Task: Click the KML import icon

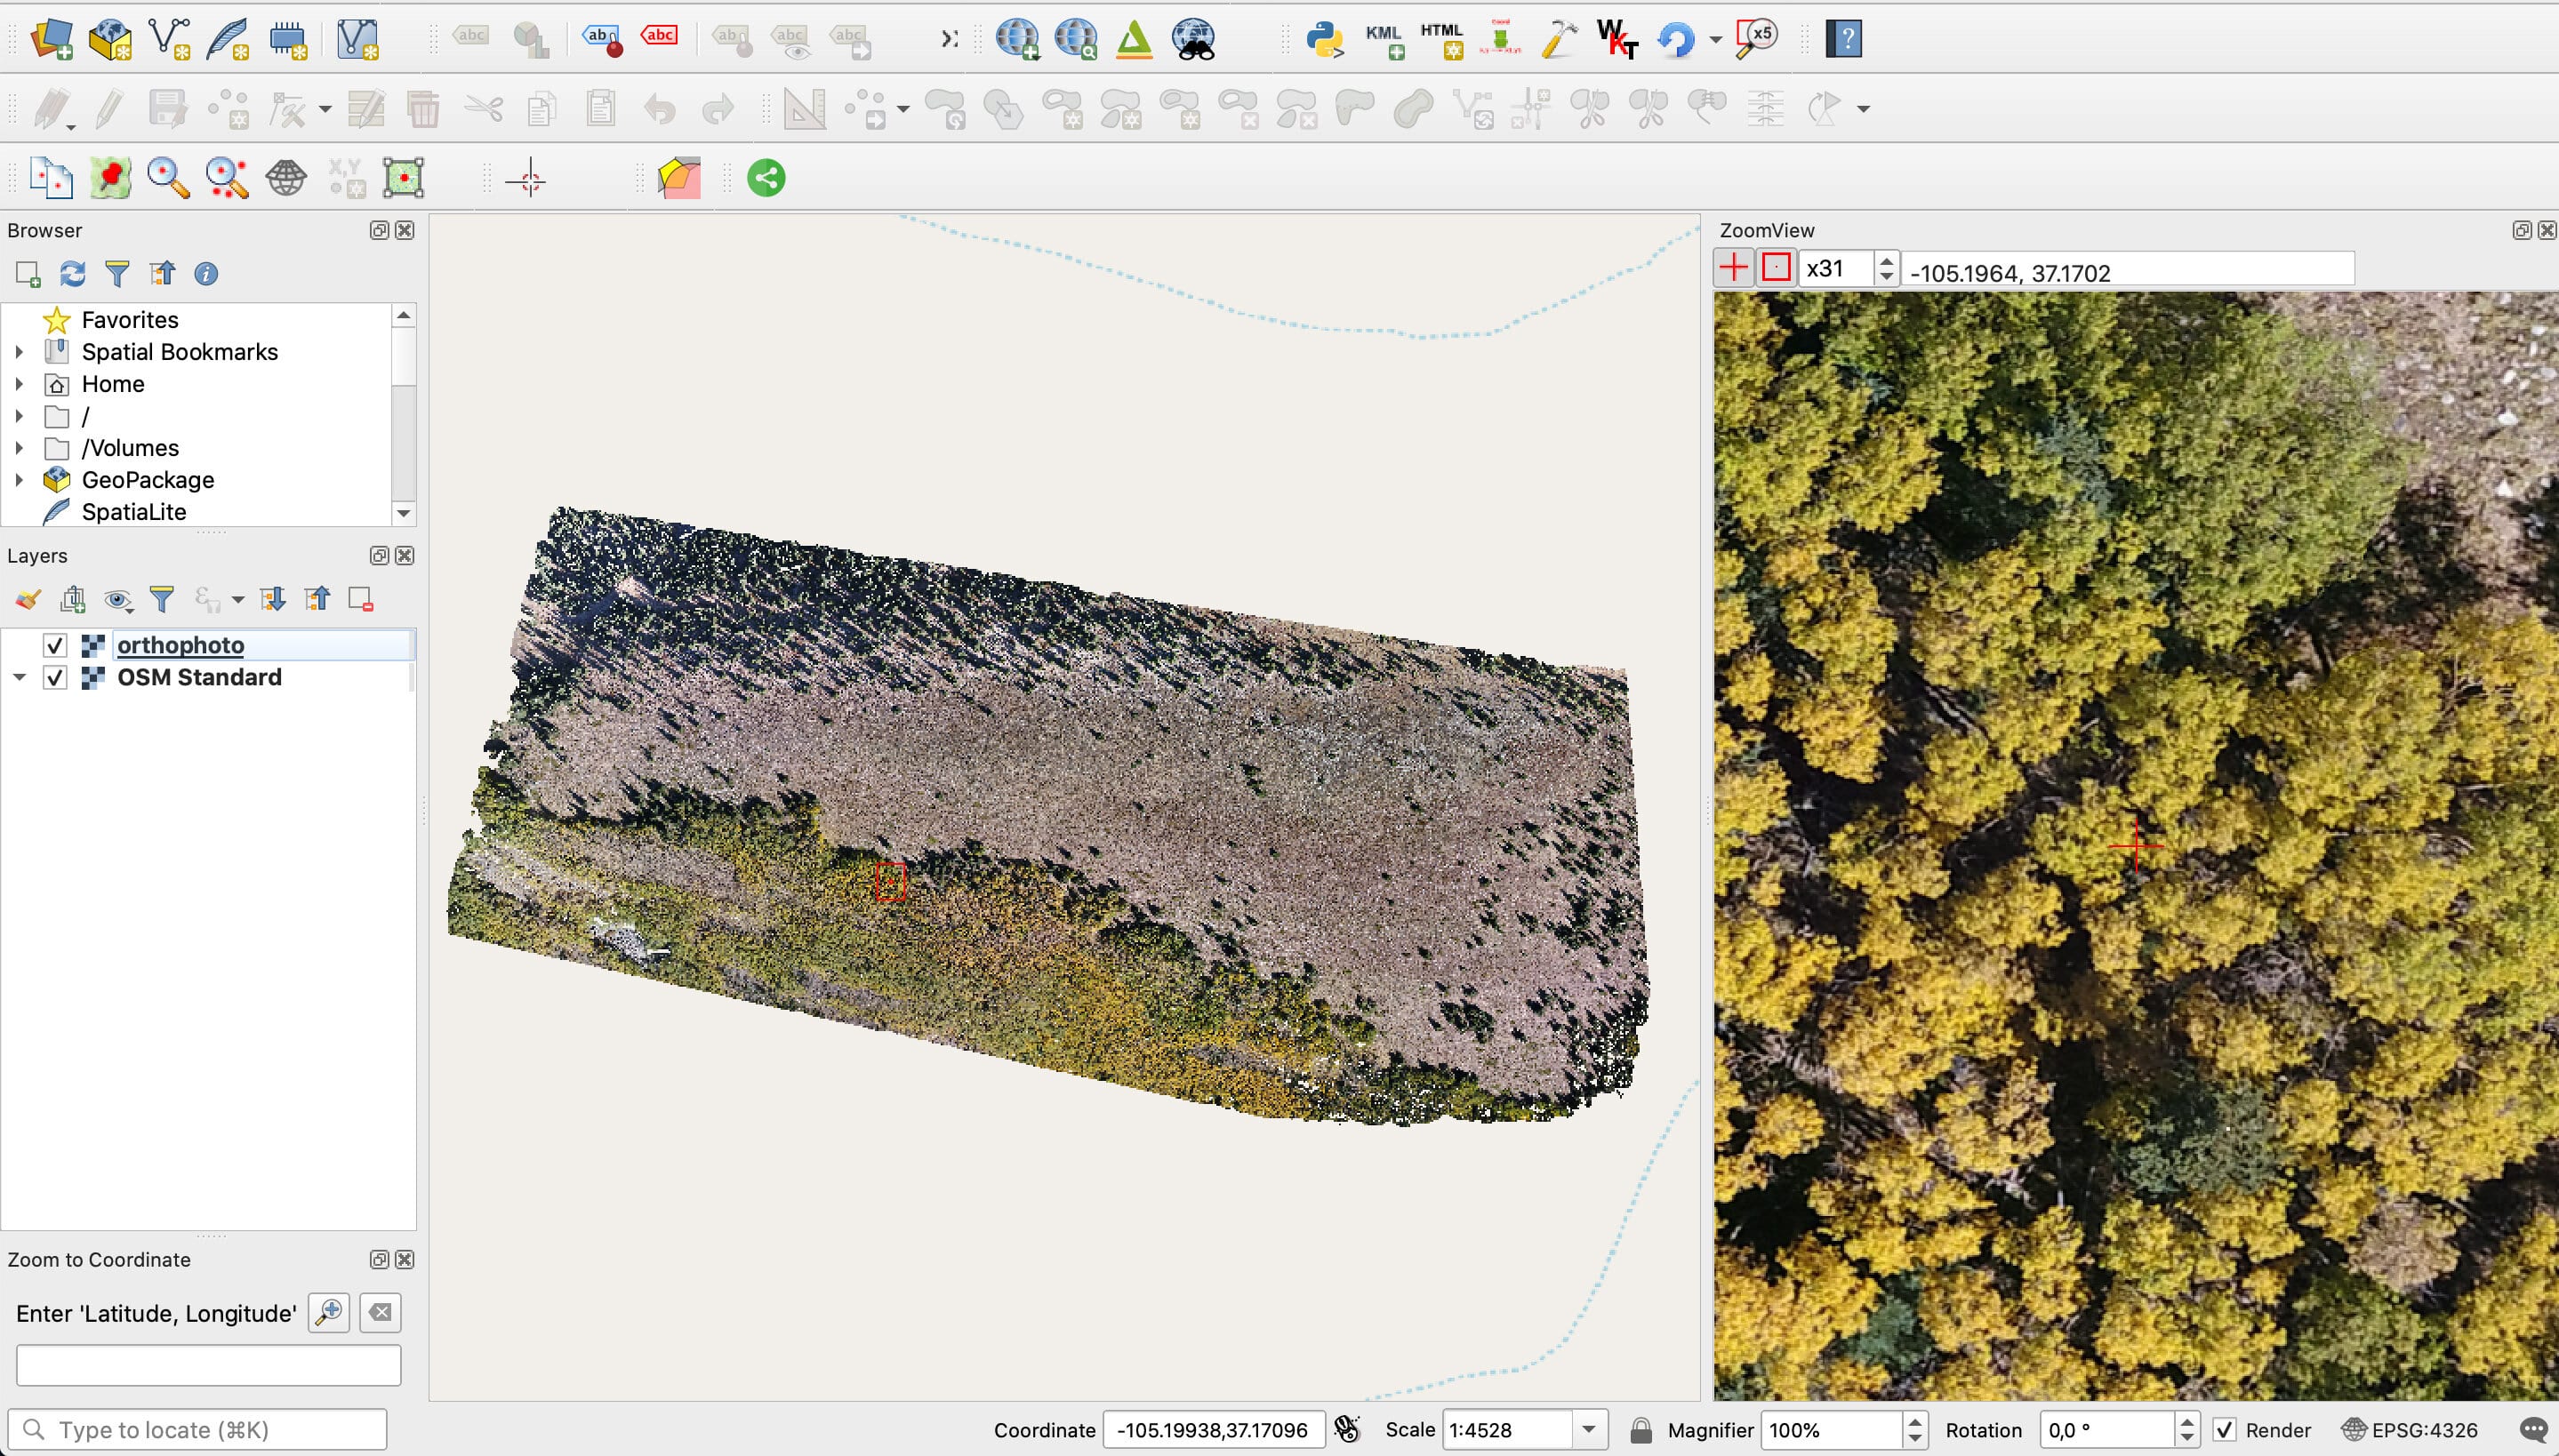Action: click(x=1385, y=39)
